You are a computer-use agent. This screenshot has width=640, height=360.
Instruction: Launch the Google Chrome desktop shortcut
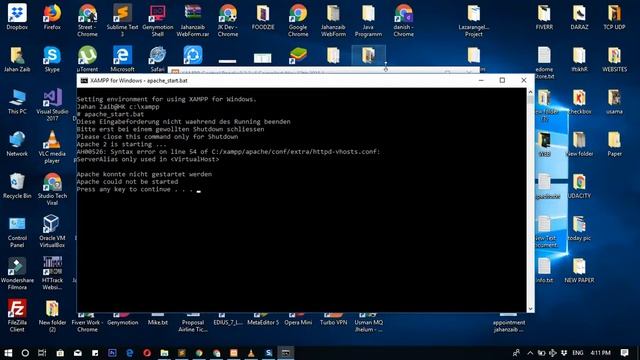pos(298,20)
